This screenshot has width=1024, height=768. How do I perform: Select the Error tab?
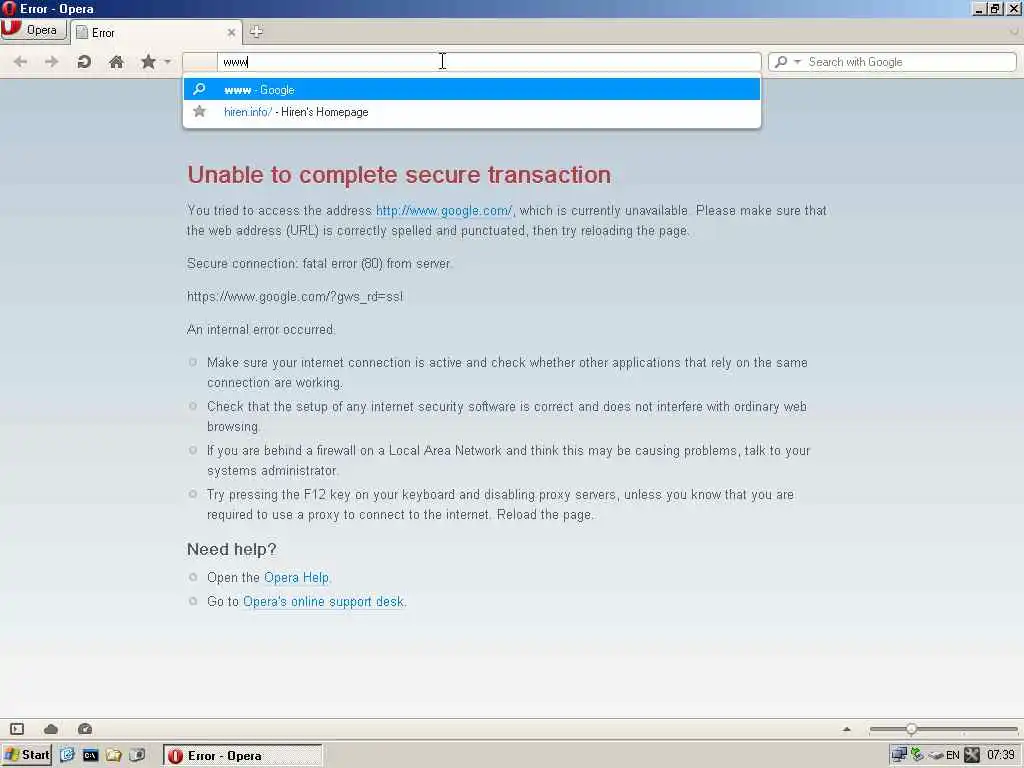click(x=155, y=33)
